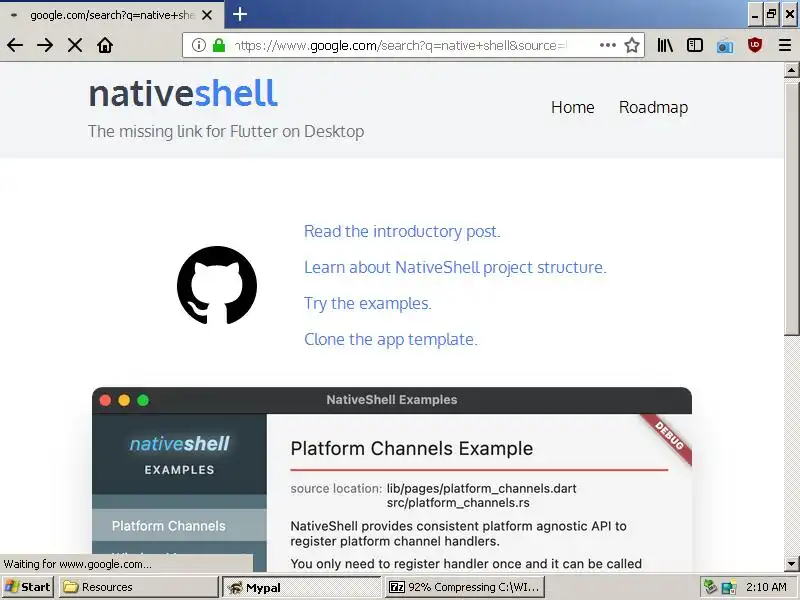800x600 pixels.
Task: Switch to Resources folder taskbar item
Action: tap(138, 587)
